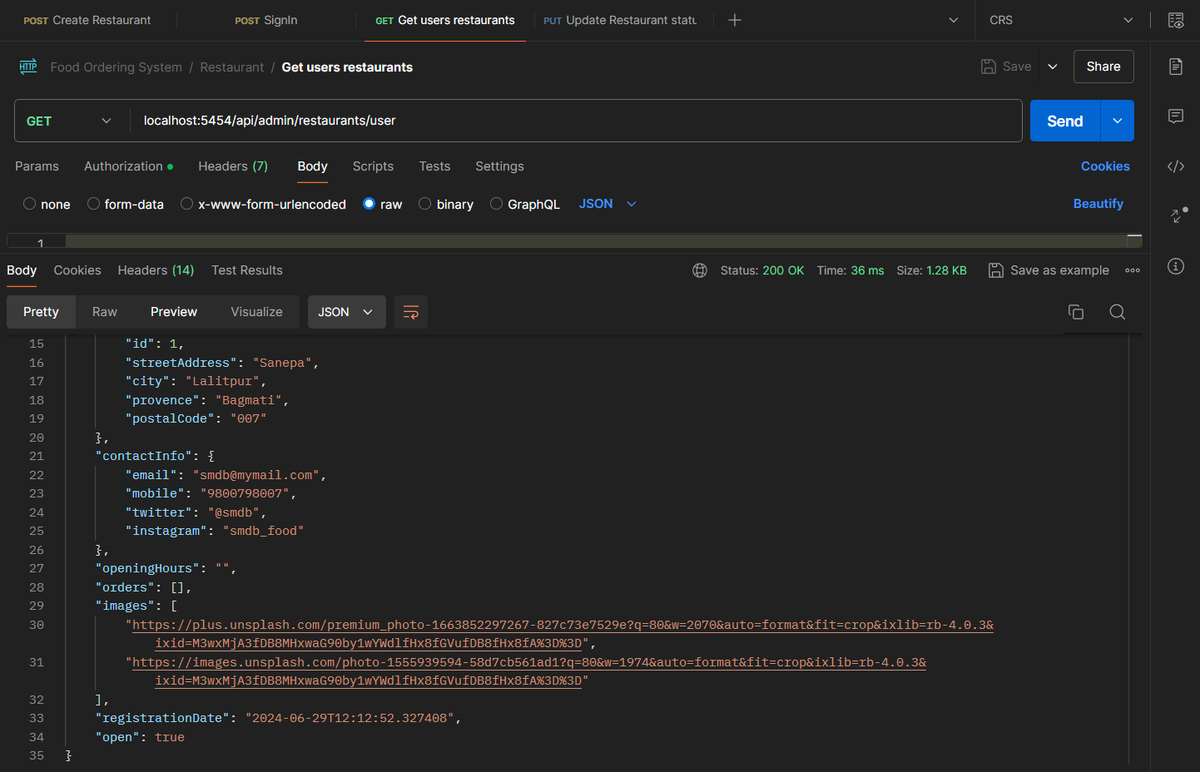Open search in the response body
This screenshot has width=1200, height=772.
click(x=1117, y=312)
